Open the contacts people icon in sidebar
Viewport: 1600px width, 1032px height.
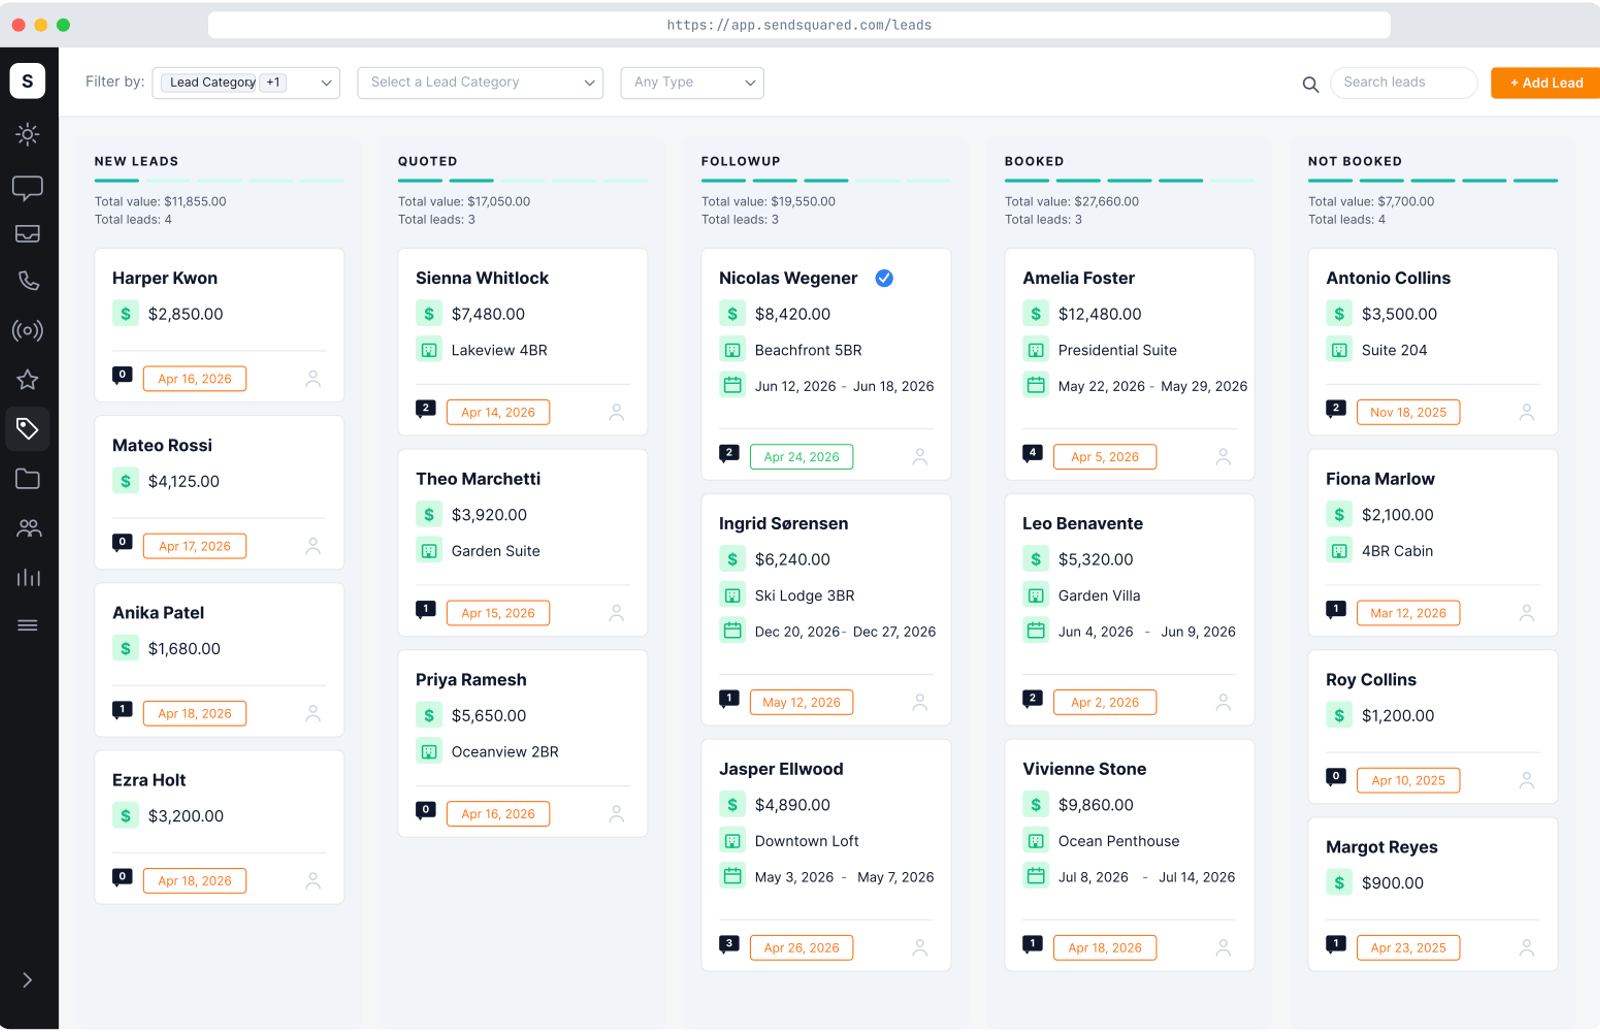point(28,527)
